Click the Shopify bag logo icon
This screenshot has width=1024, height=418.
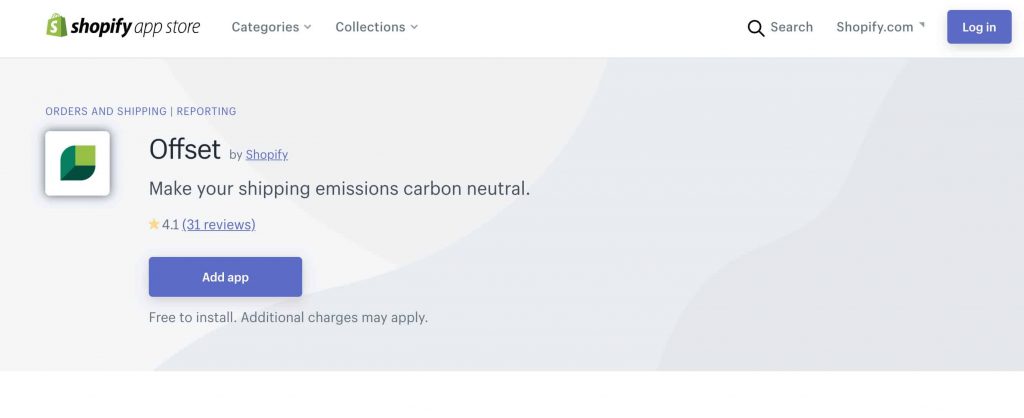pos(56,25)
